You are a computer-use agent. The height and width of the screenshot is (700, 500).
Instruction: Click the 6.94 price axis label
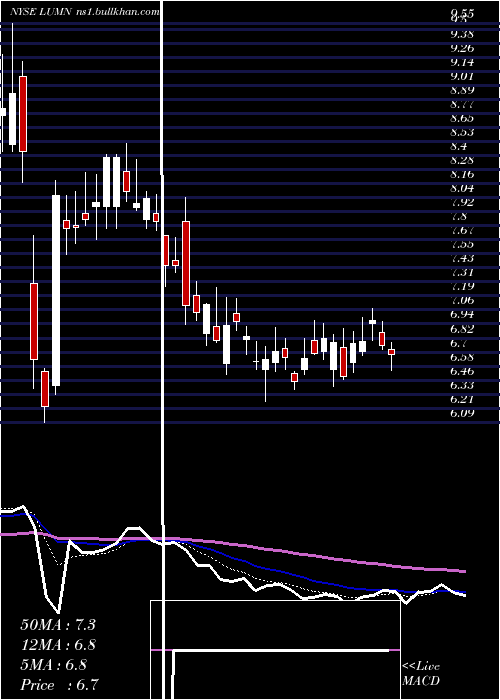point(462,314)
